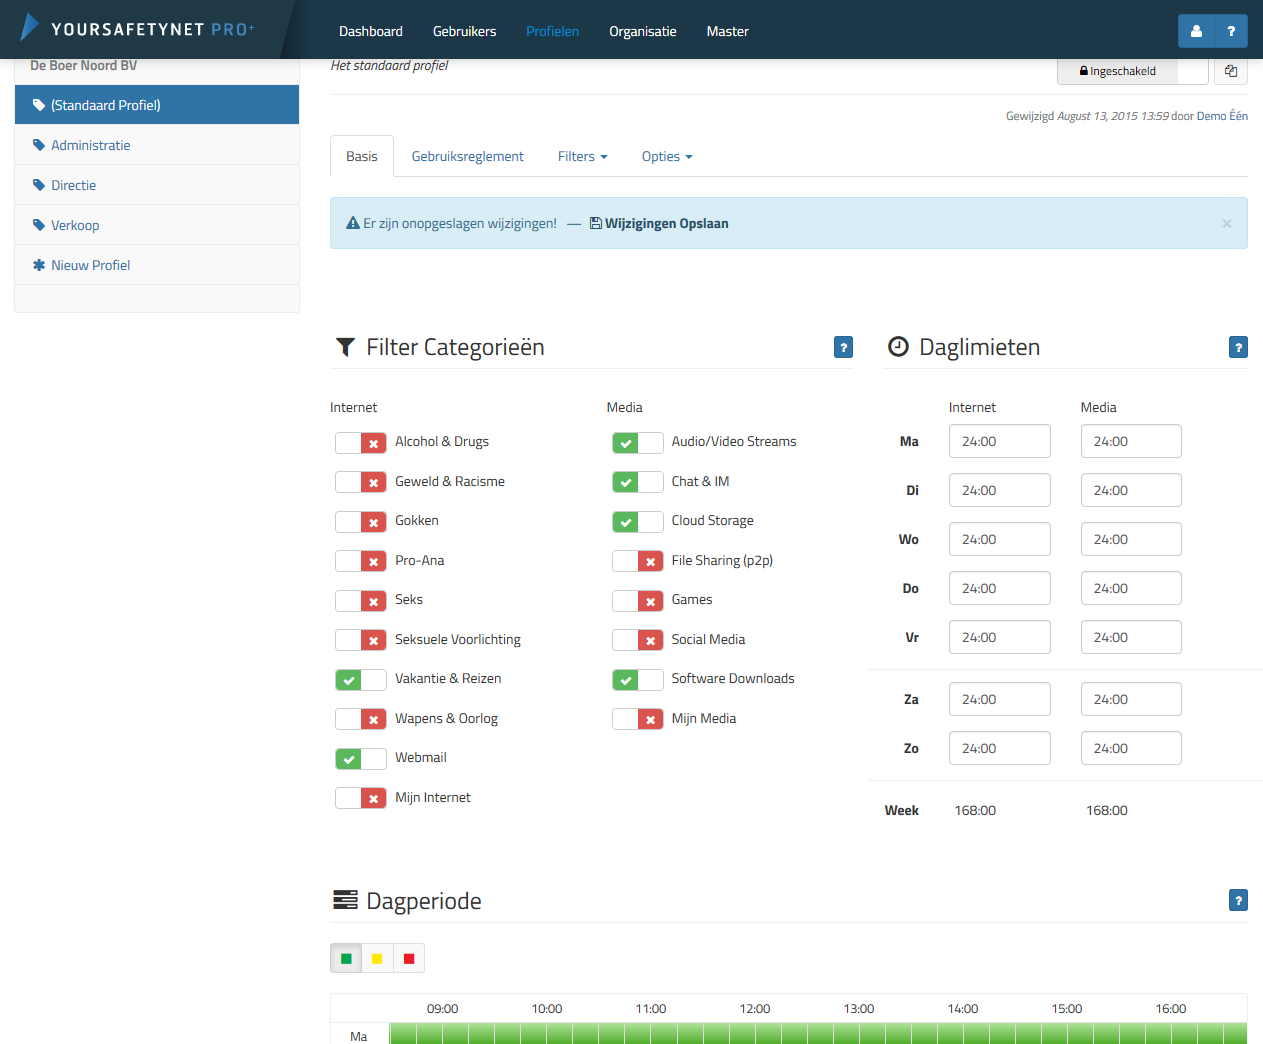Open the top-right help question mark button
Image resolution: width=1263 pixels, height=1044 pixels.
click(1231, 31)
